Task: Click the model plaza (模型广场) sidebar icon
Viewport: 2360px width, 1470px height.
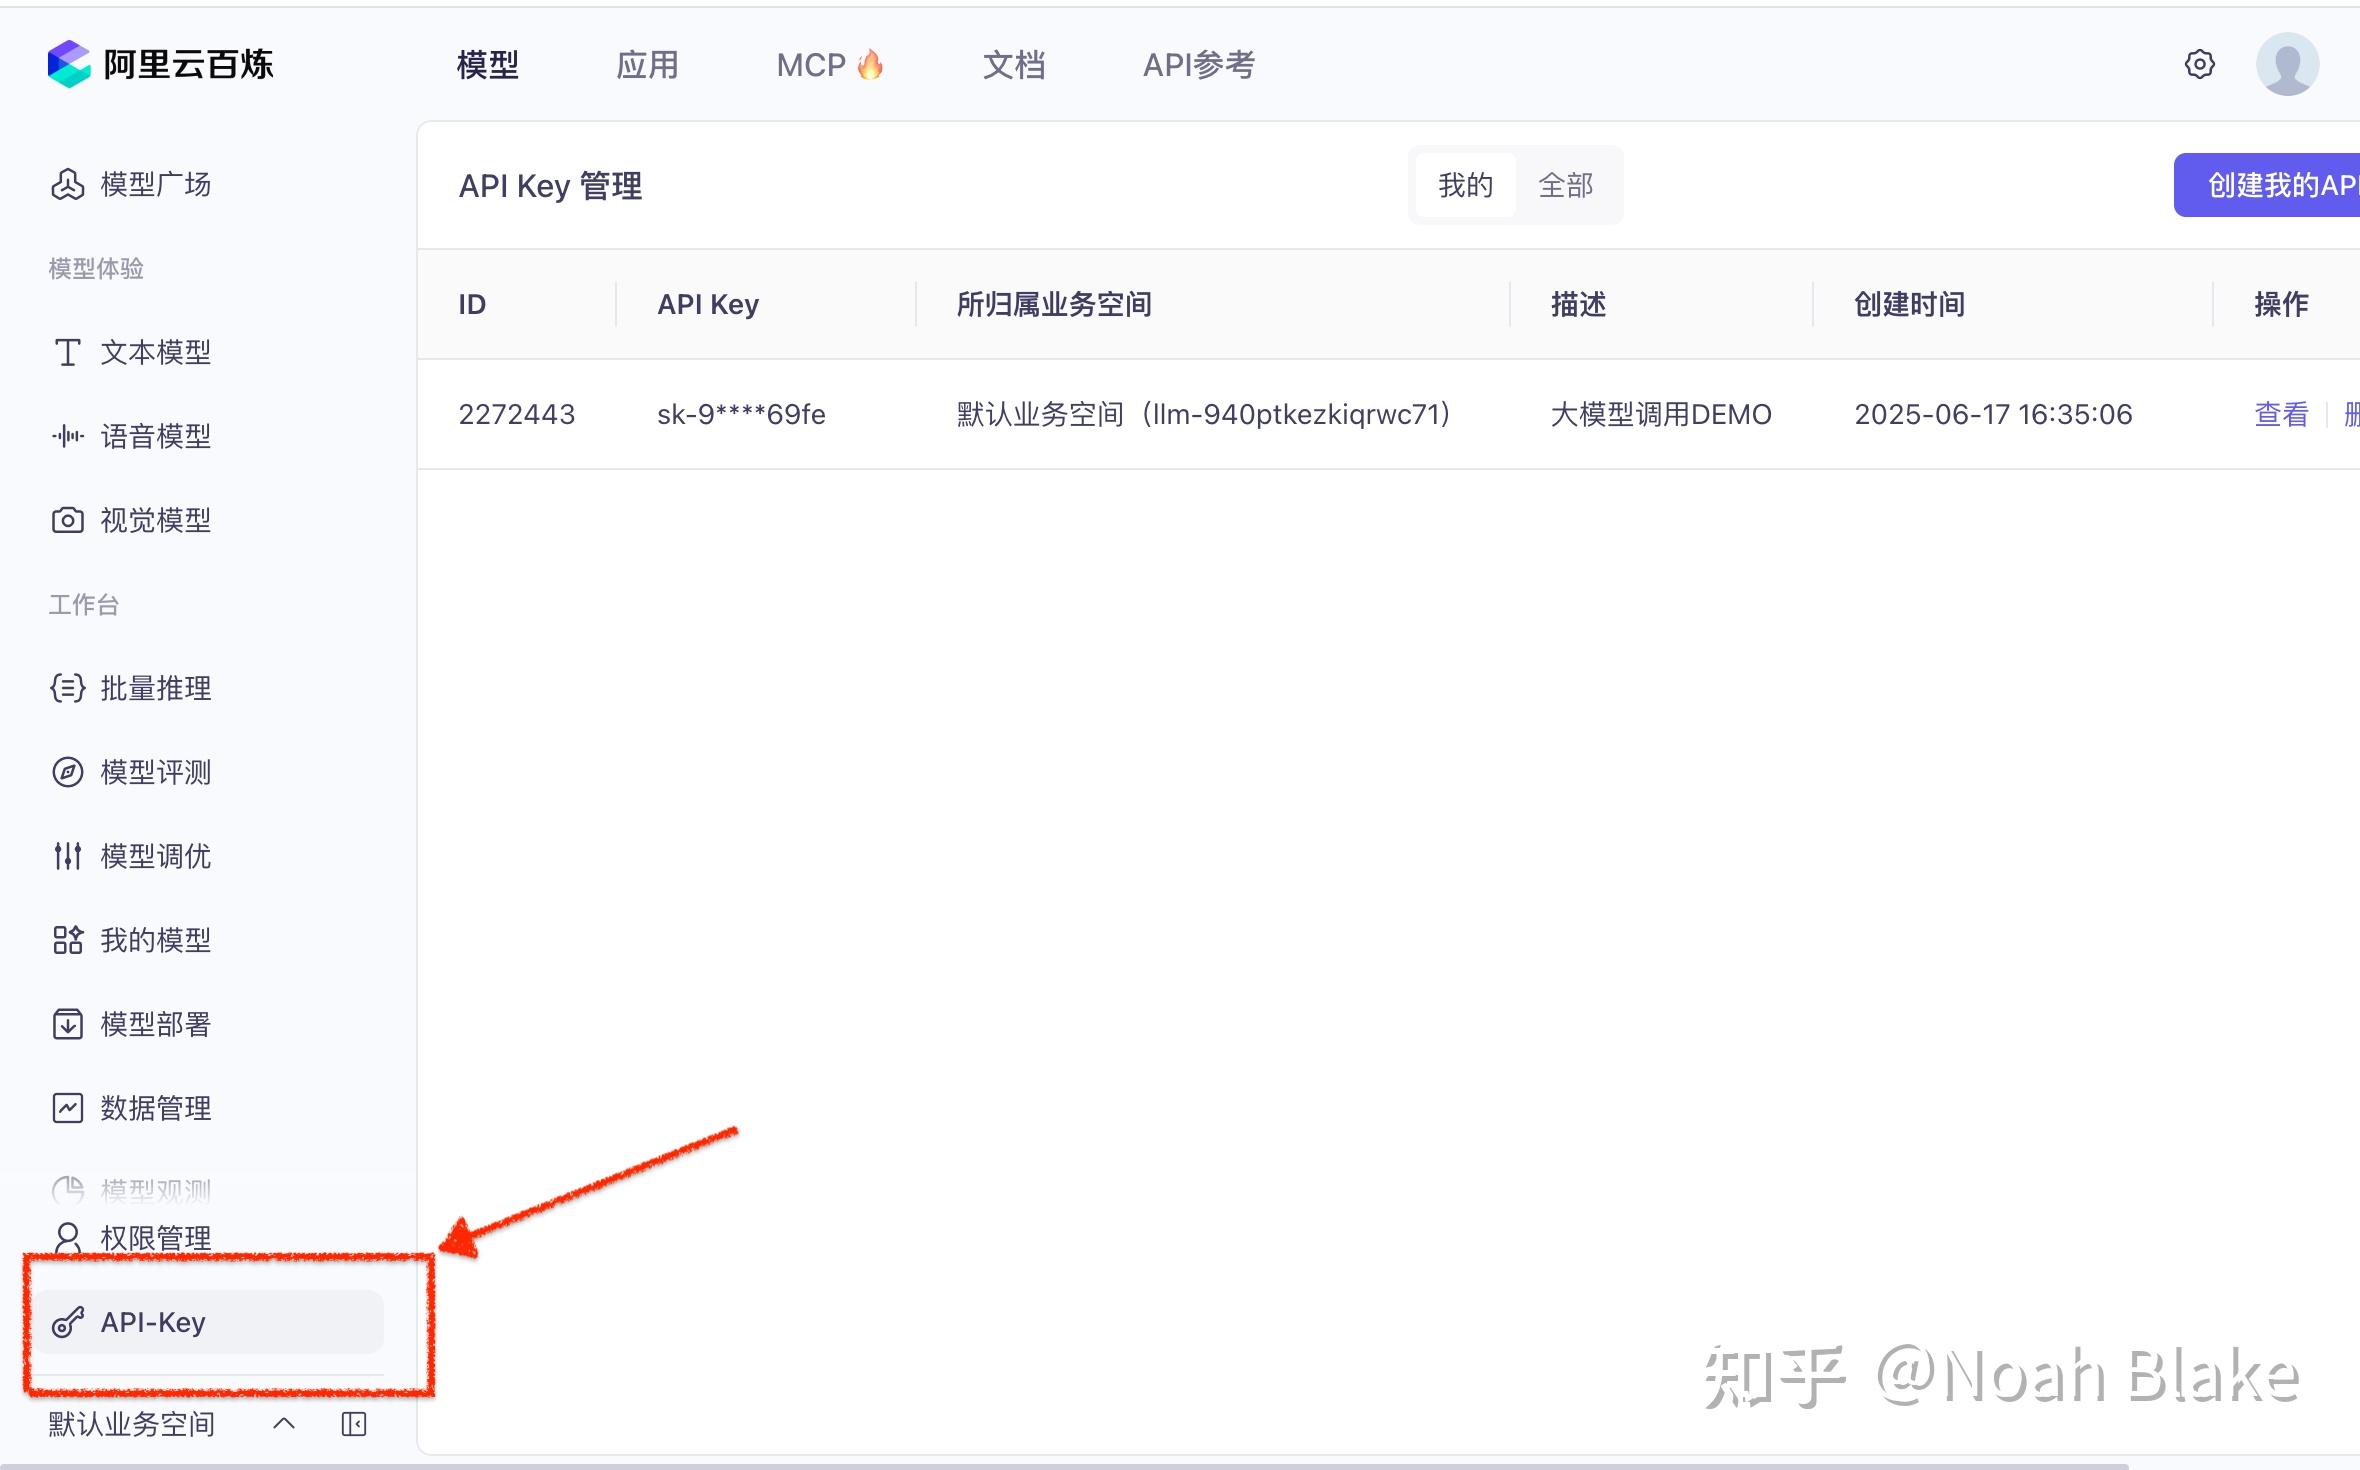Action: 67,184
